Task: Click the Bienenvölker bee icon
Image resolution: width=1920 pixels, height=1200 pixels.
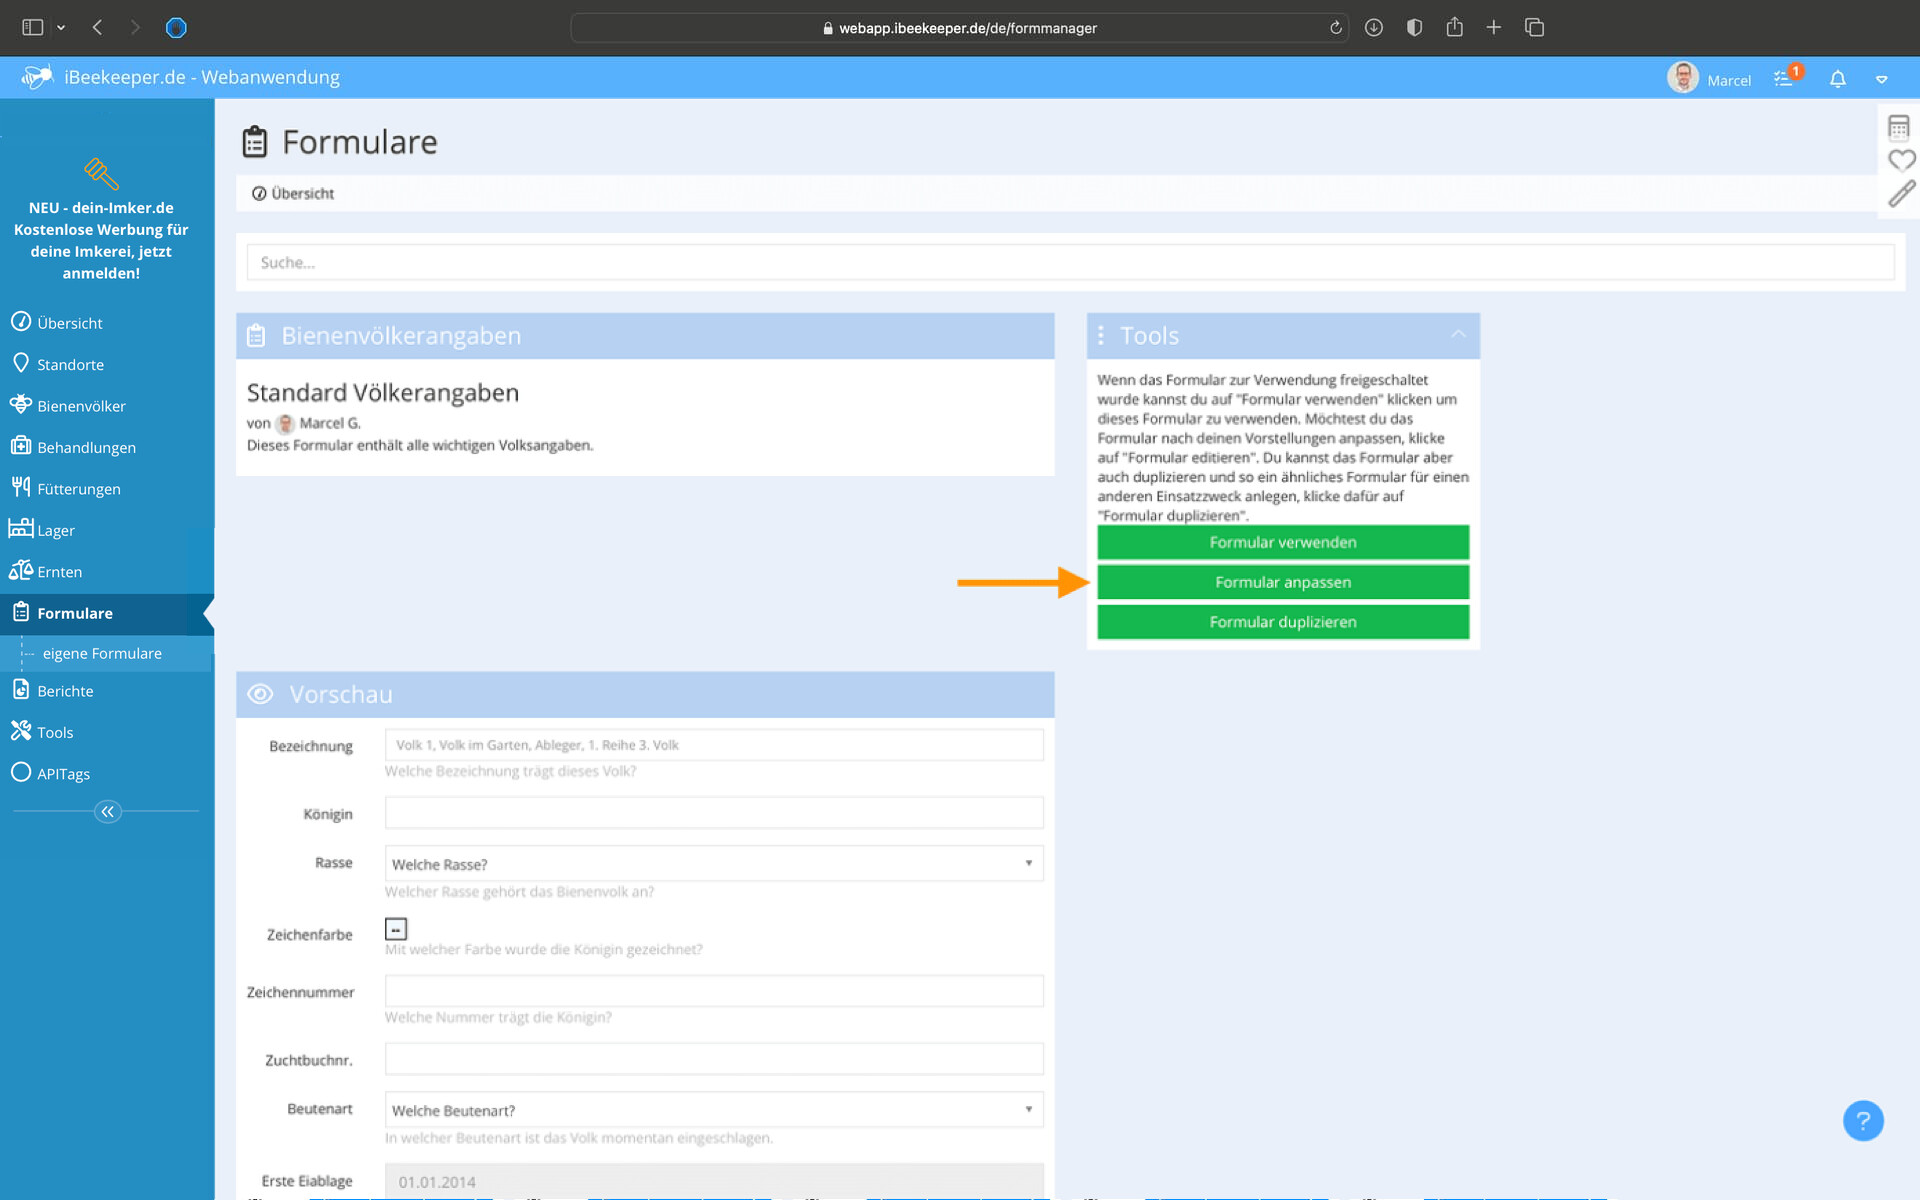Action: [21, 404]
